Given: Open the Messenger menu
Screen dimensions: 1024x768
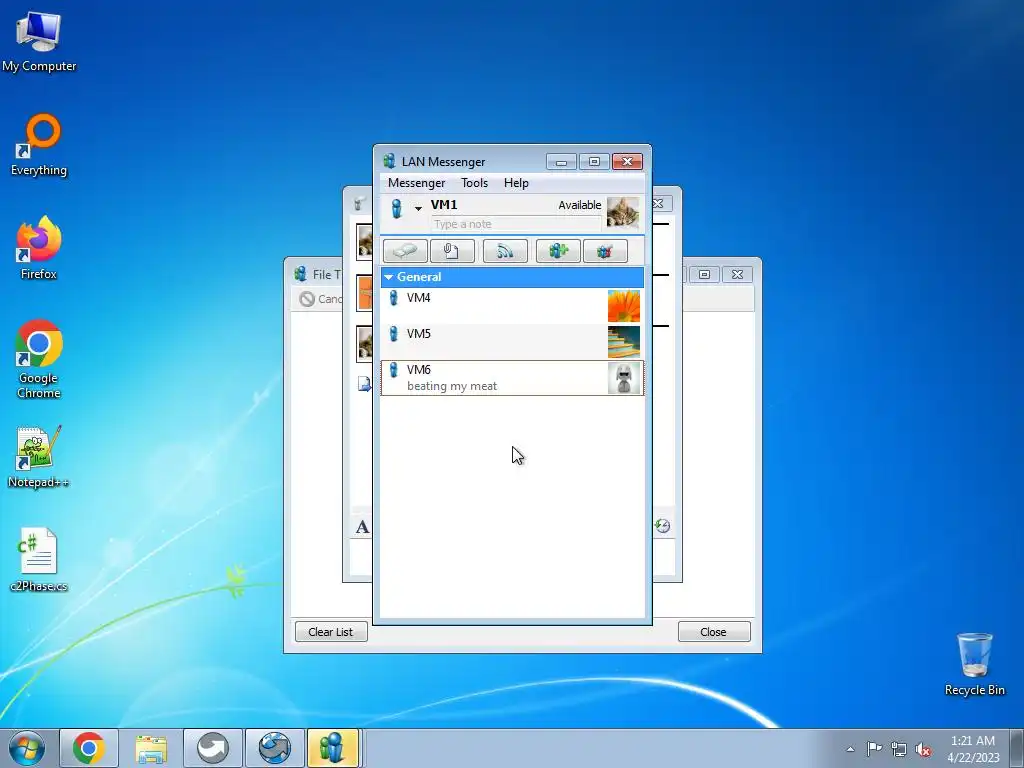Looking at the screenshot, I should 416,183.
